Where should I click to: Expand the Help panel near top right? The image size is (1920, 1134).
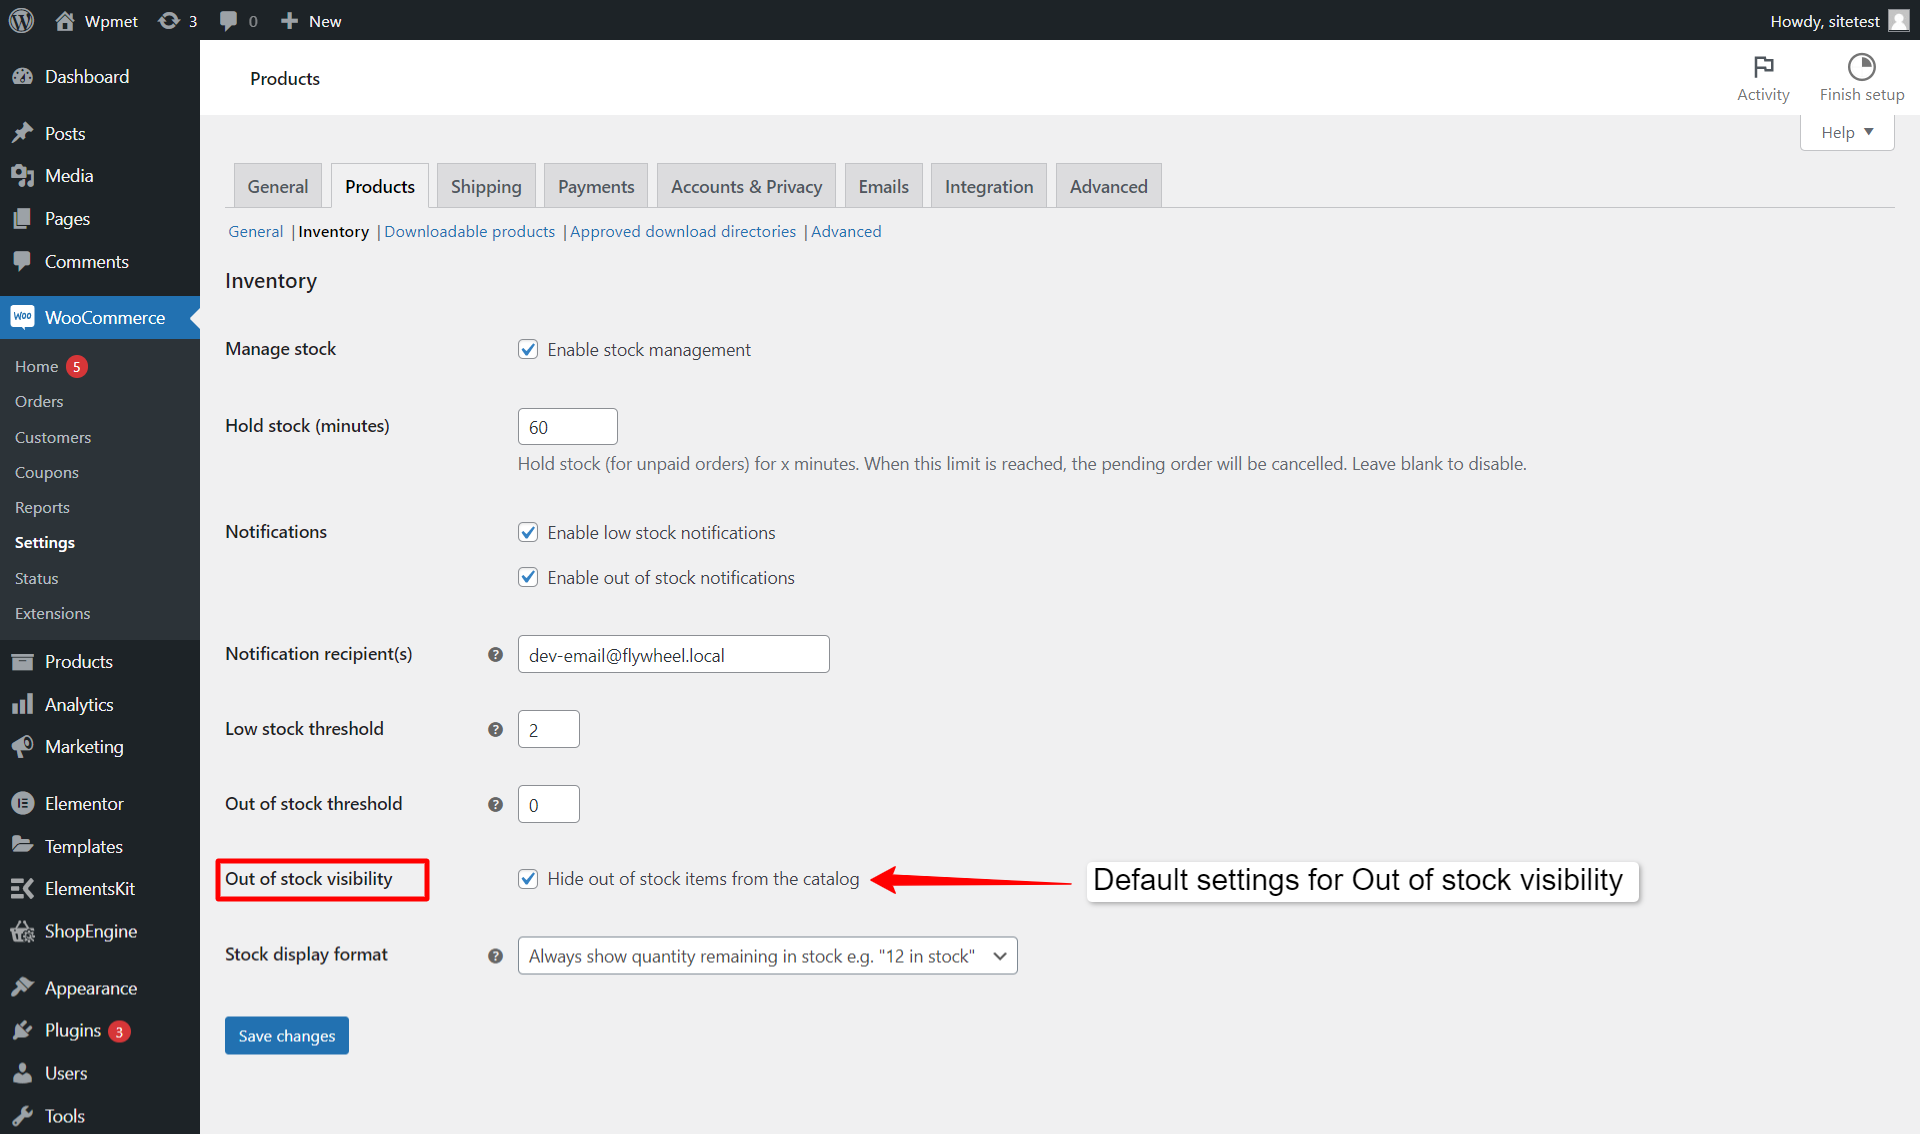tap(1845, 131)
